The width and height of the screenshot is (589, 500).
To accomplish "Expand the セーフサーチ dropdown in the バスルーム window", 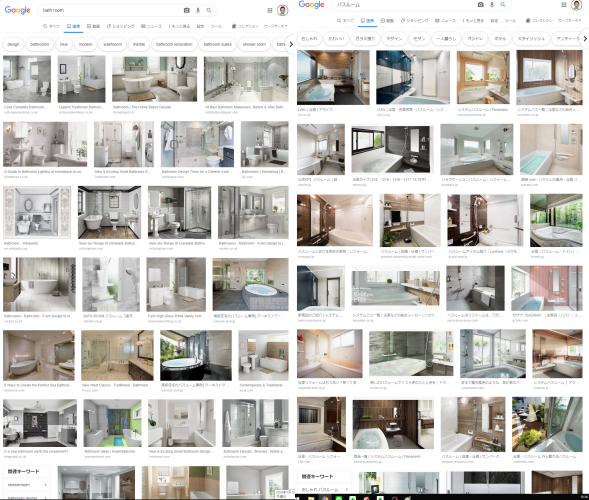I will pyautogui.click(x=569, y=20).
